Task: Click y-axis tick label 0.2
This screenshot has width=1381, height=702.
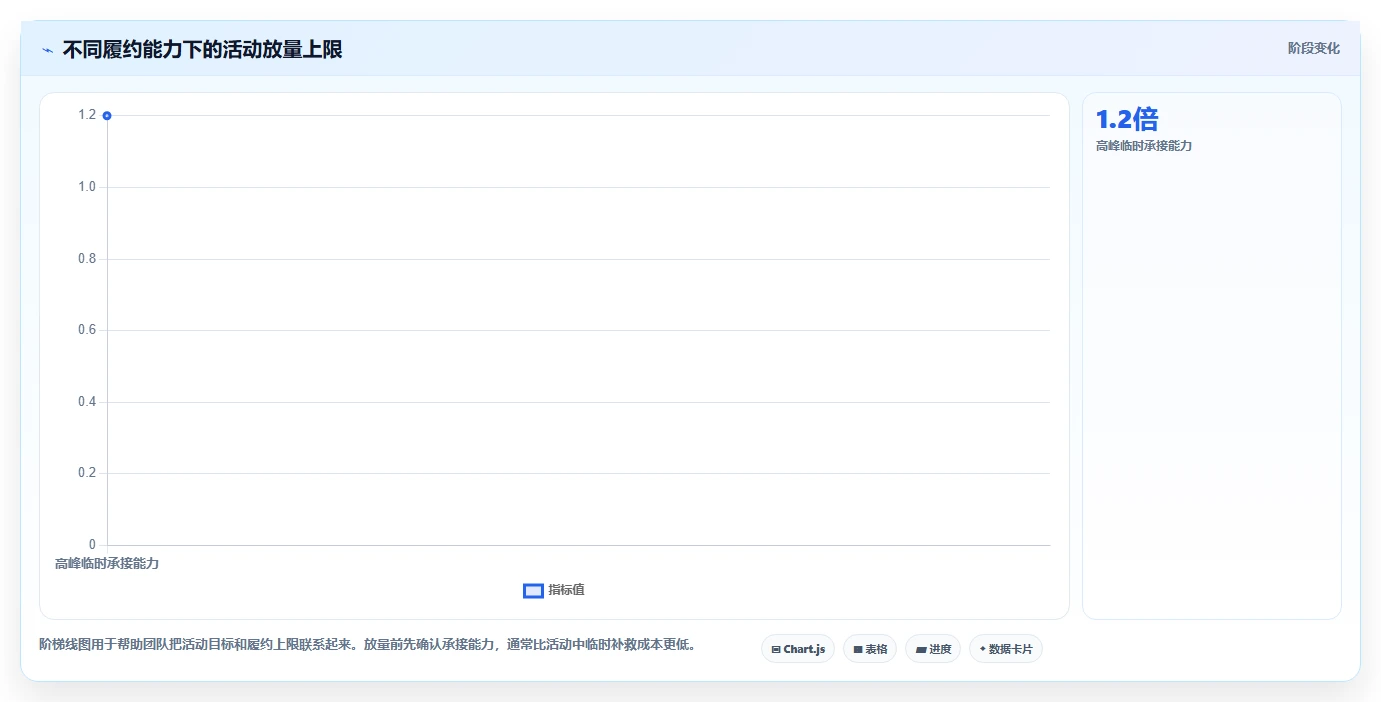Action: point(87,473)
